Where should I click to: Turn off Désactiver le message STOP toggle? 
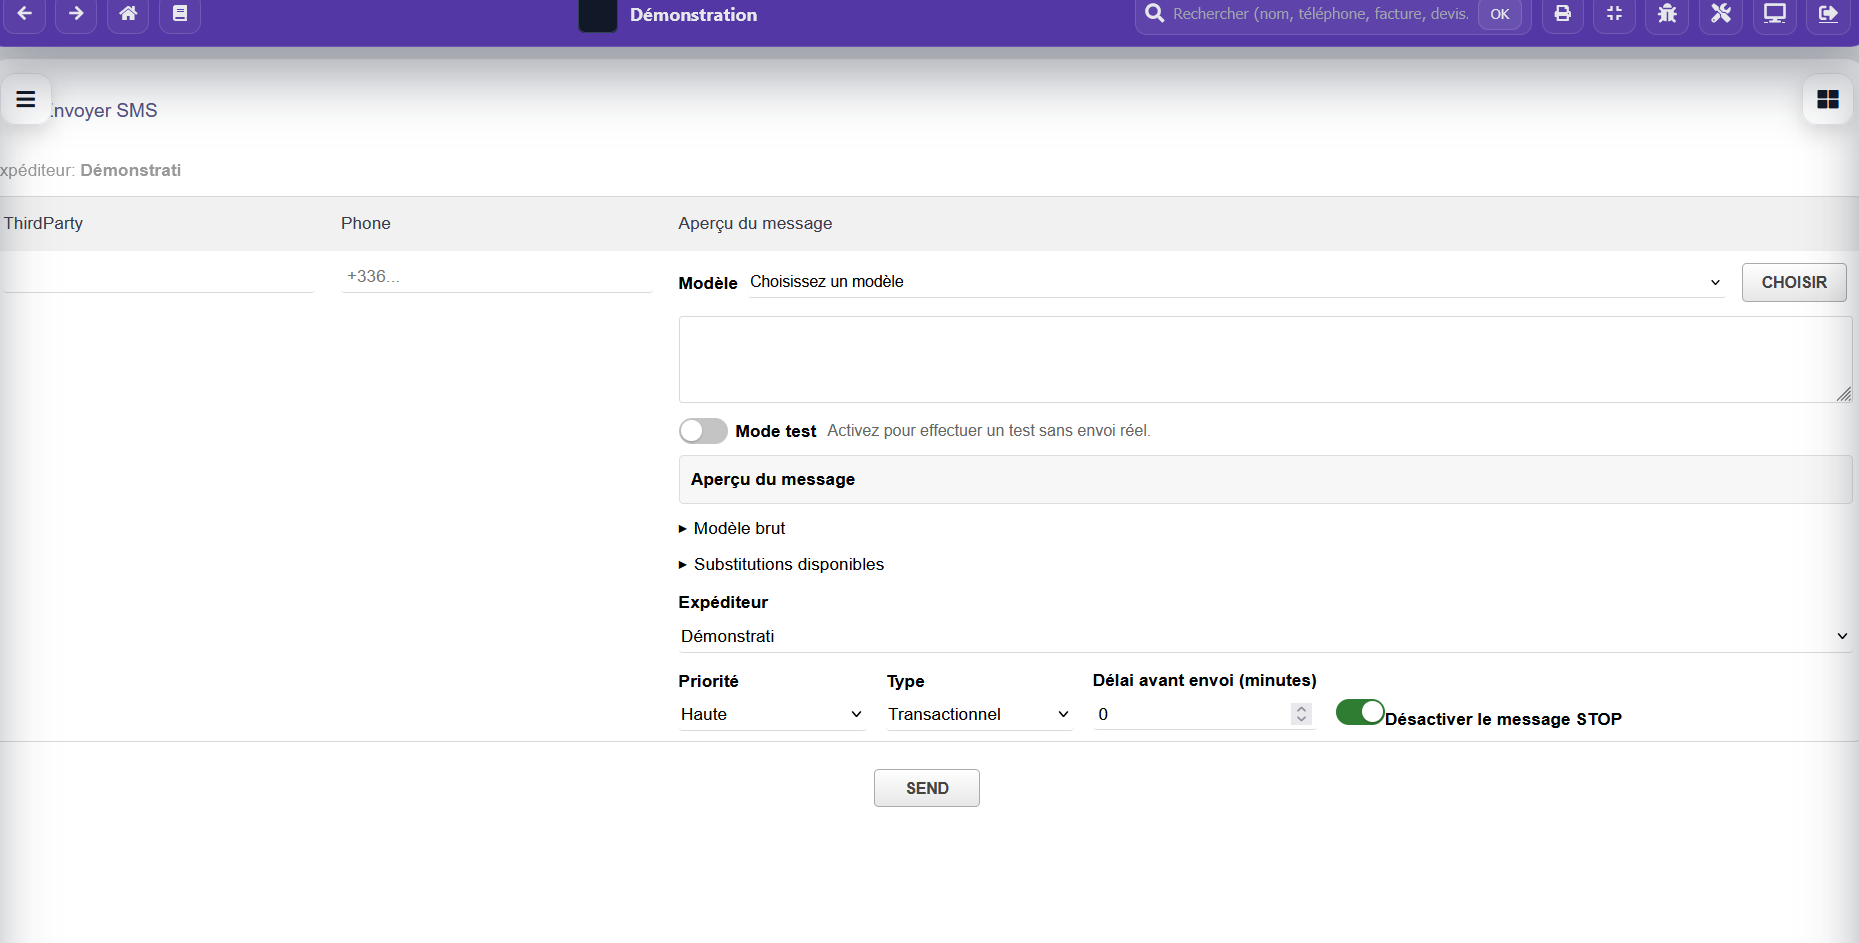point(1359,712)
